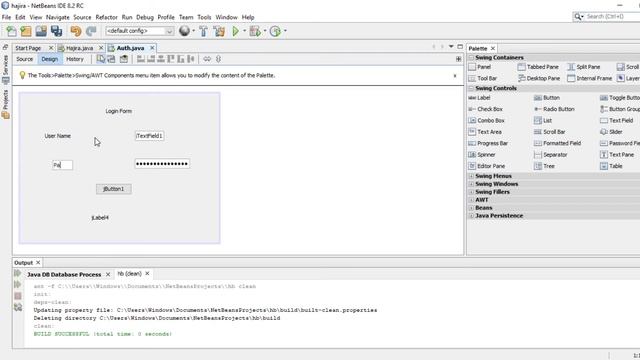Switch editor to Design view
Viewport: 640px width, 360px height.
coord(50,59)
